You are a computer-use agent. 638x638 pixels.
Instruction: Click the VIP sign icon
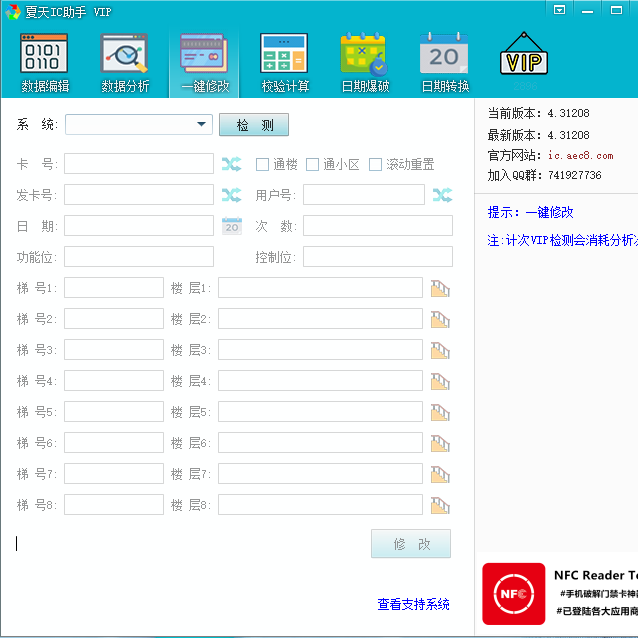525,60
